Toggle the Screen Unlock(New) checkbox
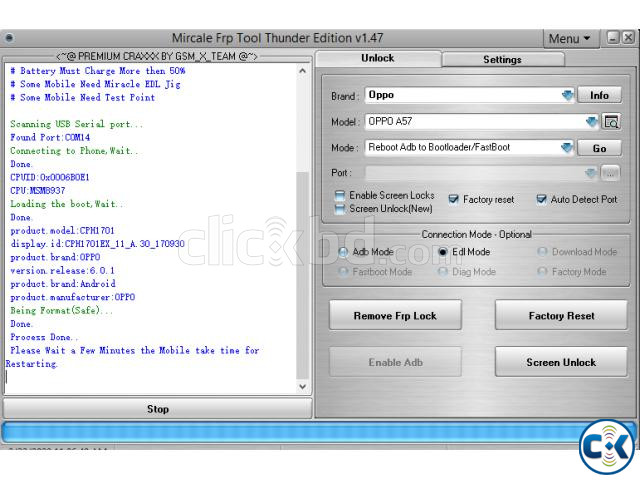The width and height of the screenshot is (640, 480). (341, 209)
